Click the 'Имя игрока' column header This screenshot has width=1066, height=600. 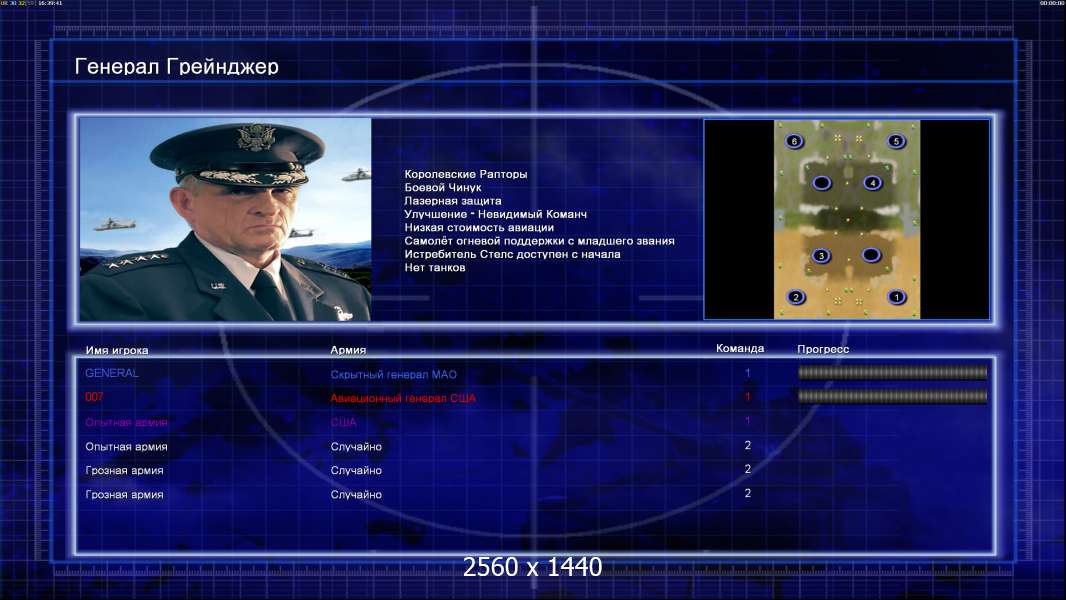point(117,351)
